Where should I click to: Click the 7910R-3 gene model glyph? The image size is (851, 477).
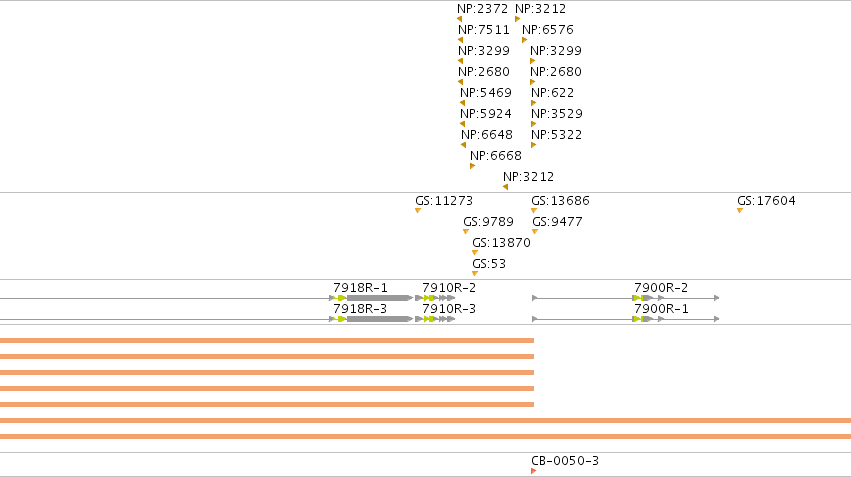[435, 319]
